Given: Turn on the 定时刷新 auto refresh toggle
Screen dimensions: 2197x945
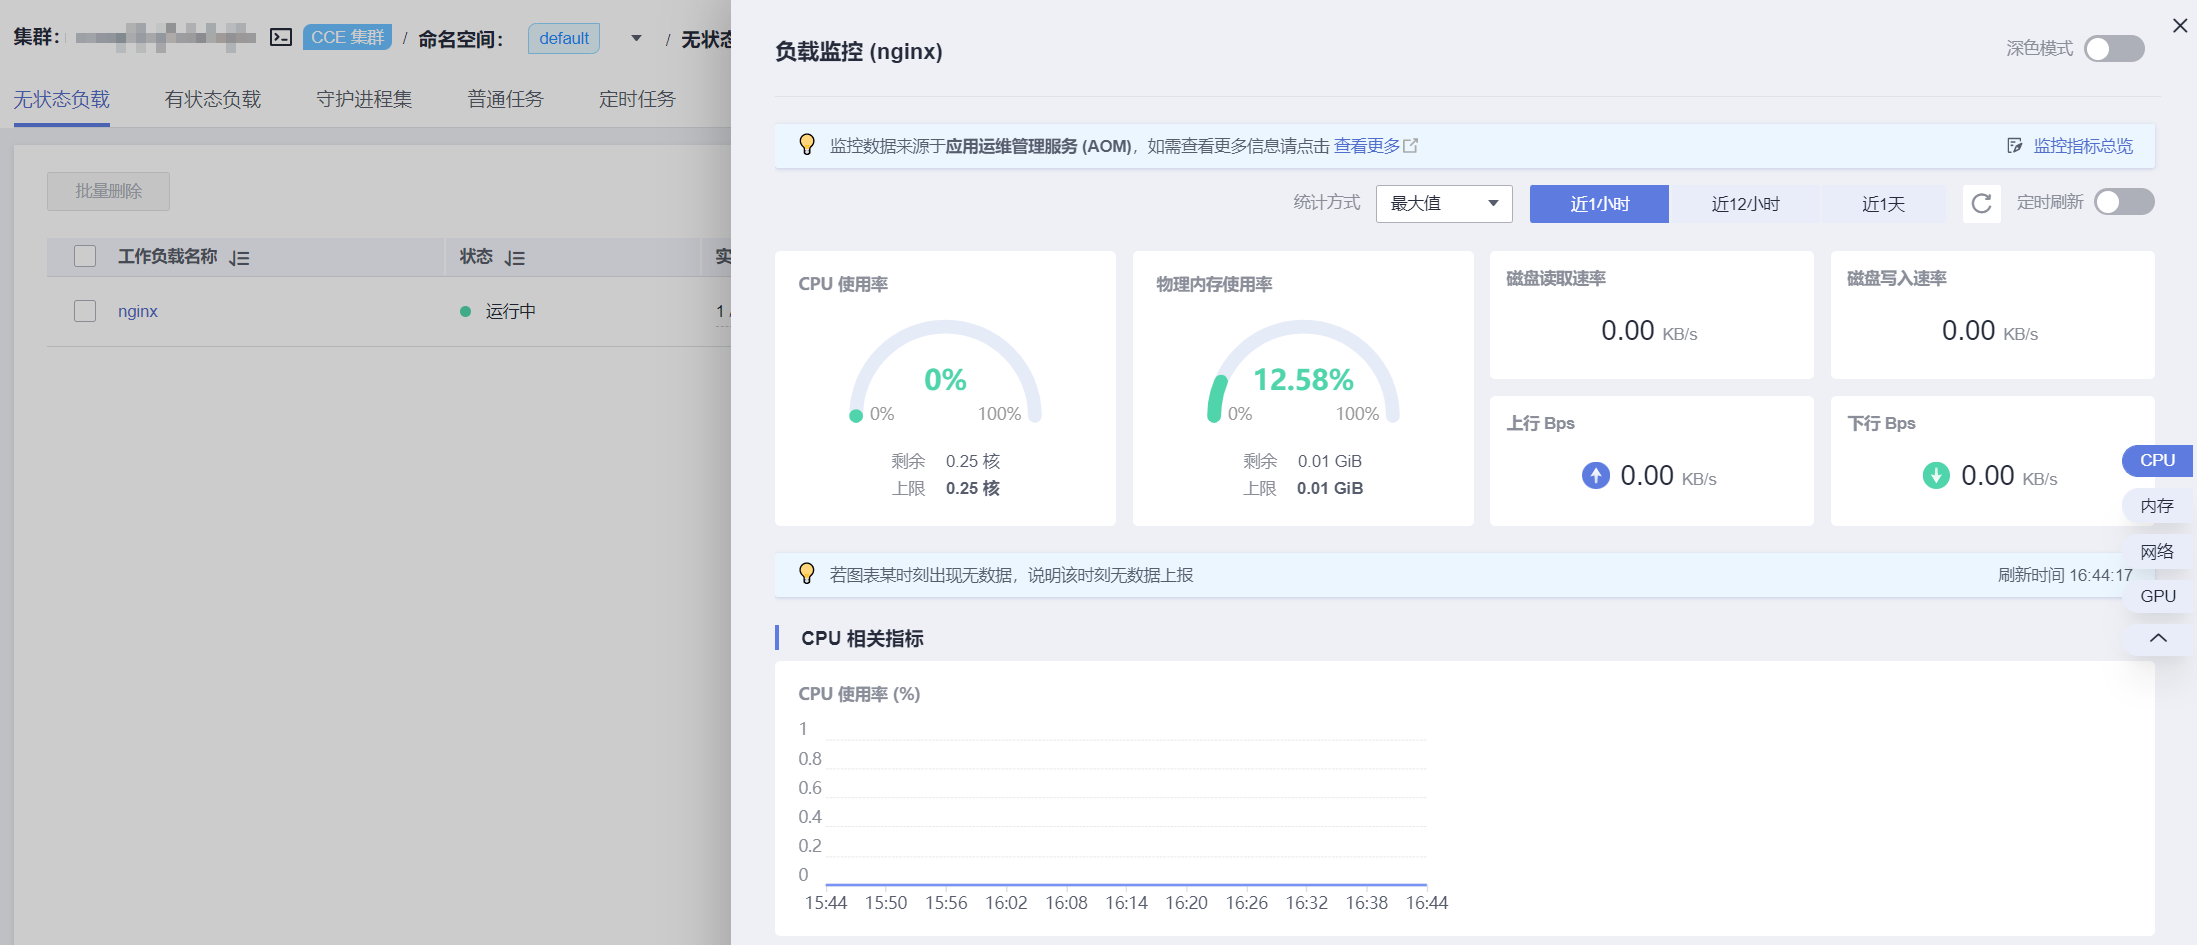Looking at the screenshot, I should tap(2123, 202).
